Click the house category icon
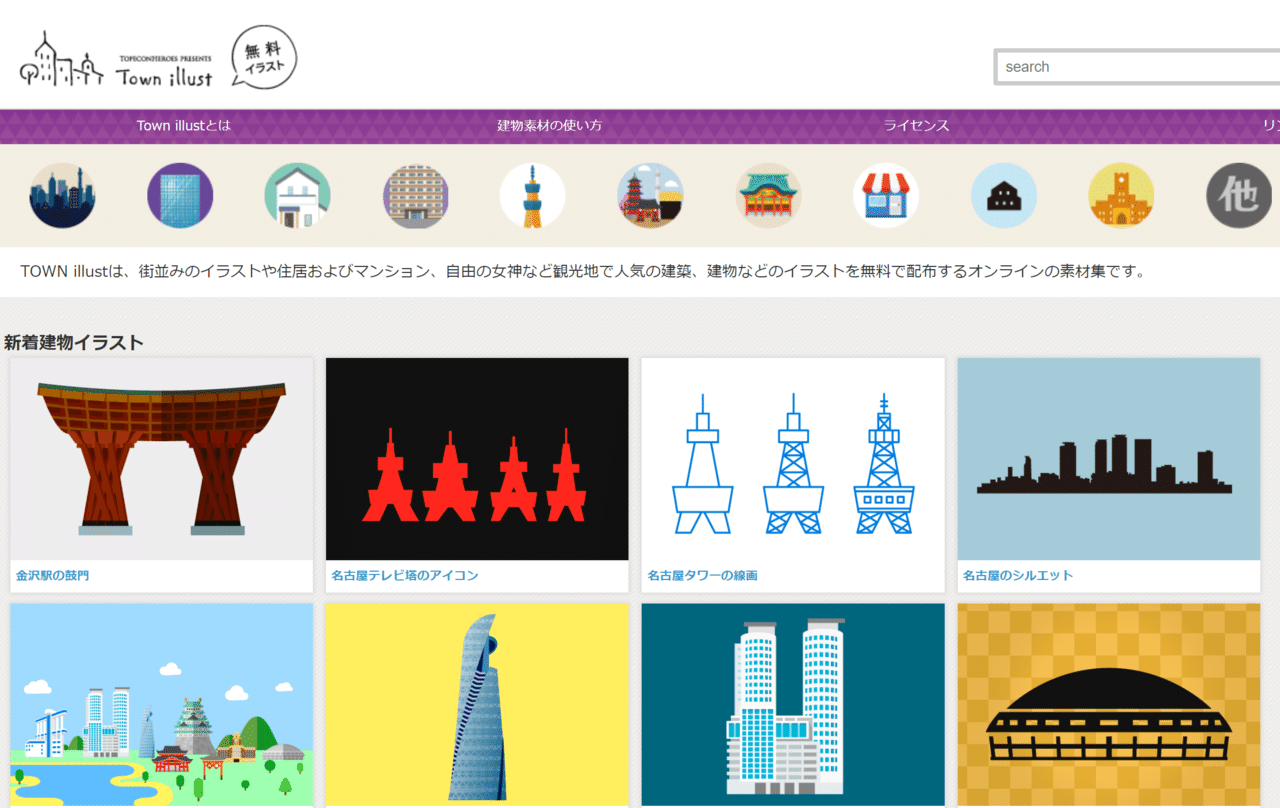The width and height of the screenshot is (1280, 808). point(297,195)
